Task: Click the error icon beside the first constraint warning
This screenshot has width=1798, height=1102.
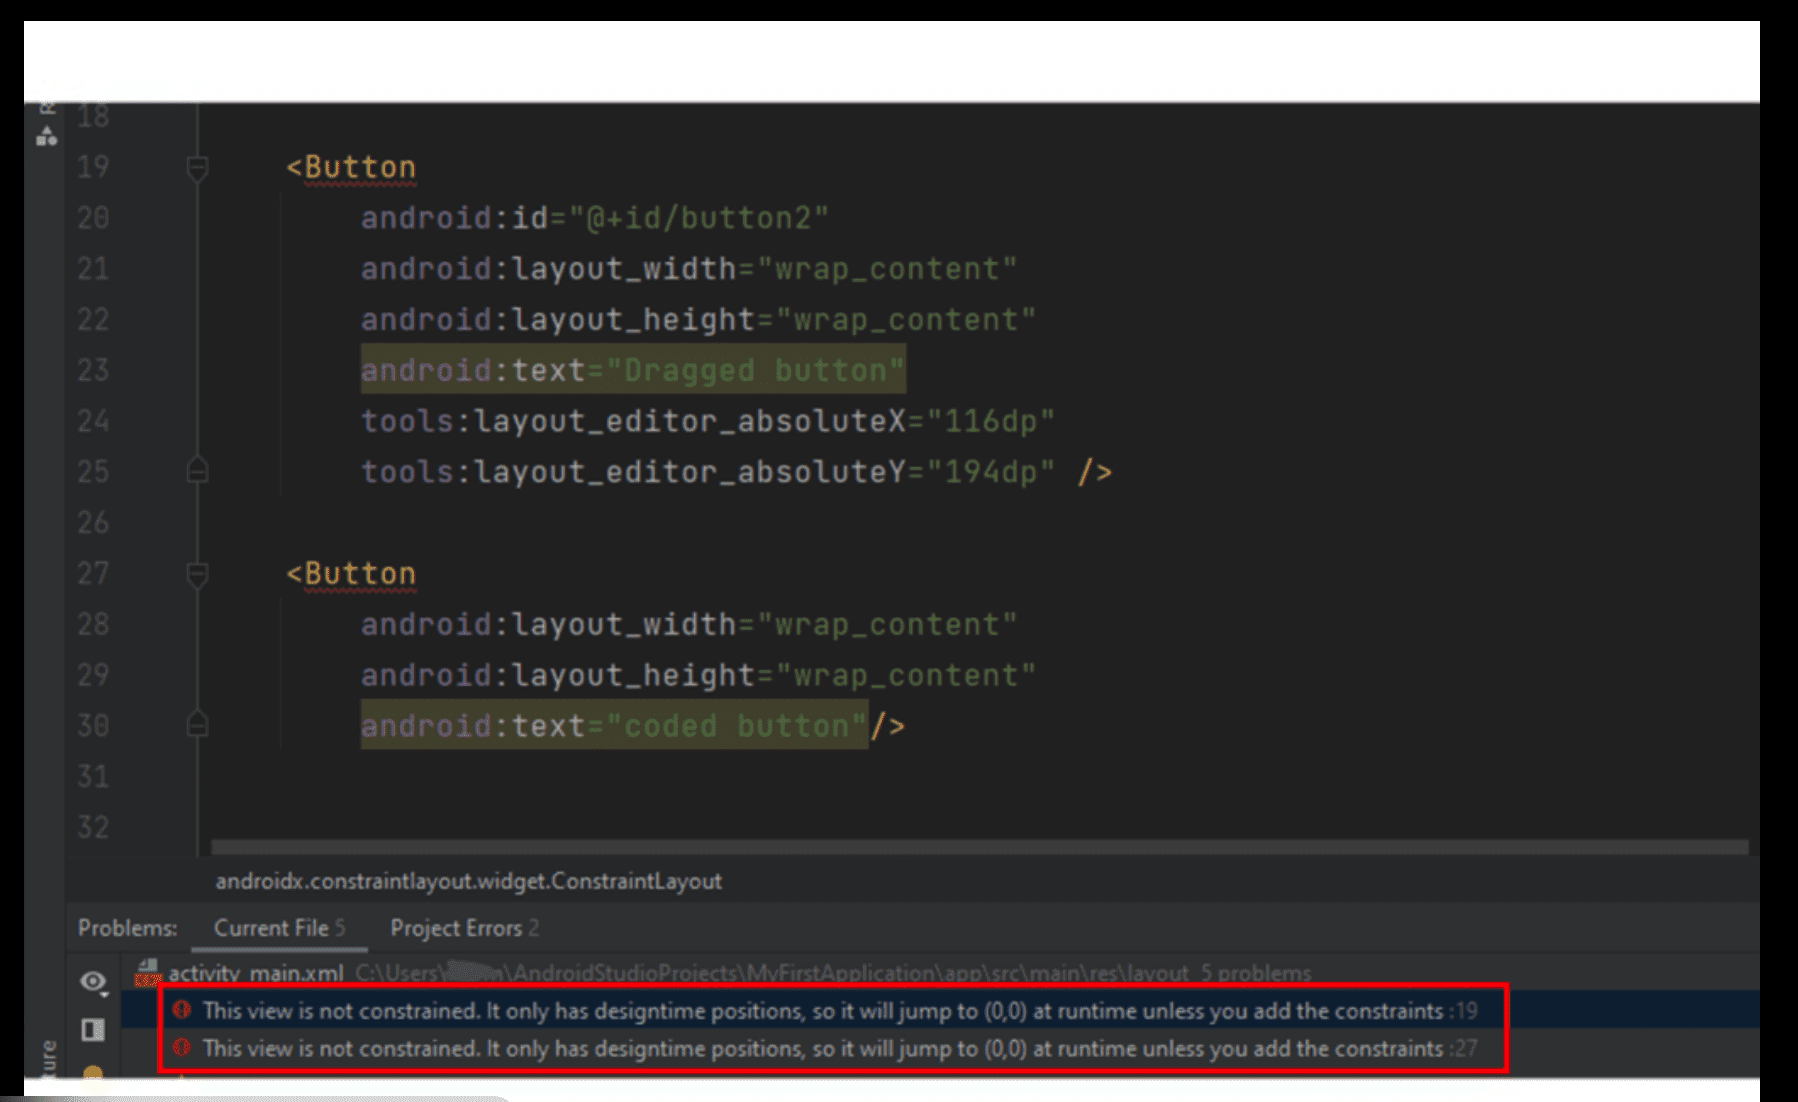Action: [181, 1011]
